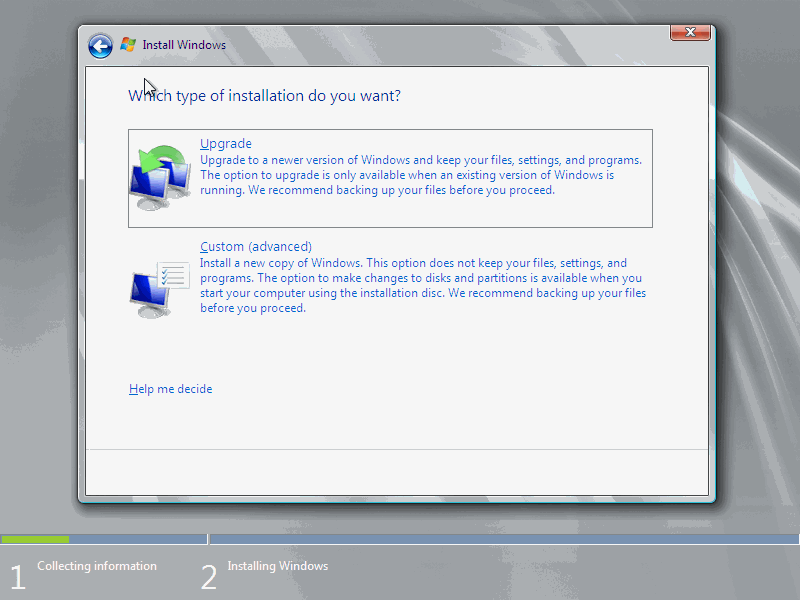Click the large step number 1

click(18, 577)
